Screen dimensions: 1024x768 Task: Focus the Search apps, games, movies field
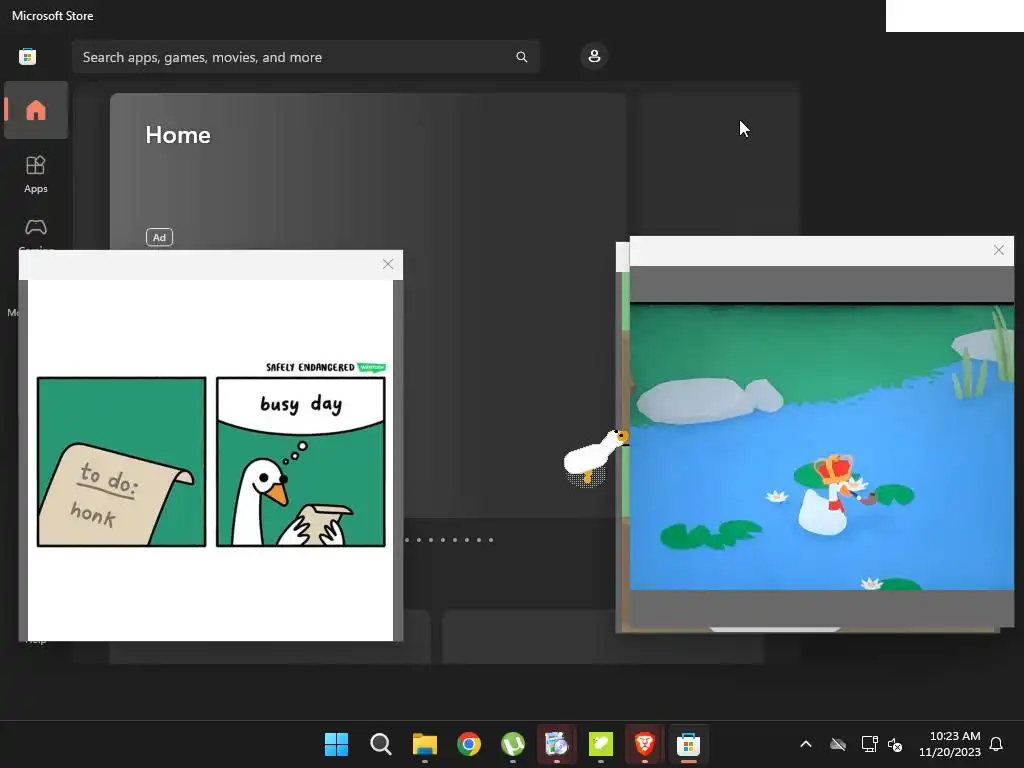point(306,57)
